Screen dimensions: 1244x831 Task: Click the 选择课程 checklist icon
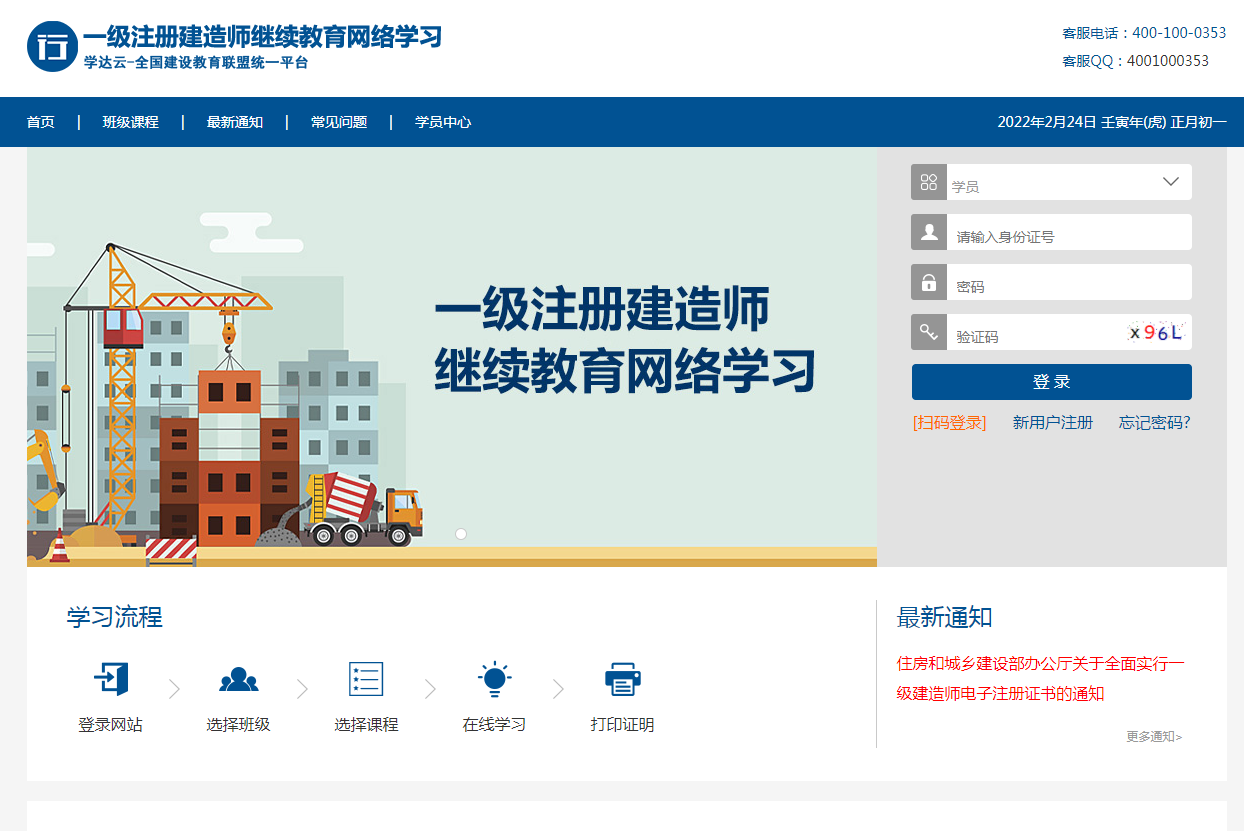[x=366, y=679]
